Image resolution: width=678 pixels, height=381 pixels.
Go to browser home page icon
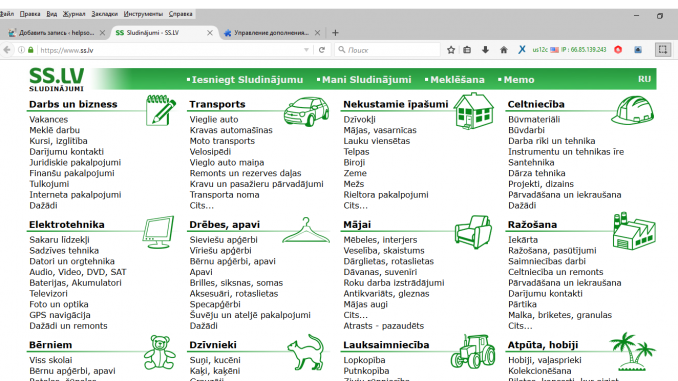503,50
